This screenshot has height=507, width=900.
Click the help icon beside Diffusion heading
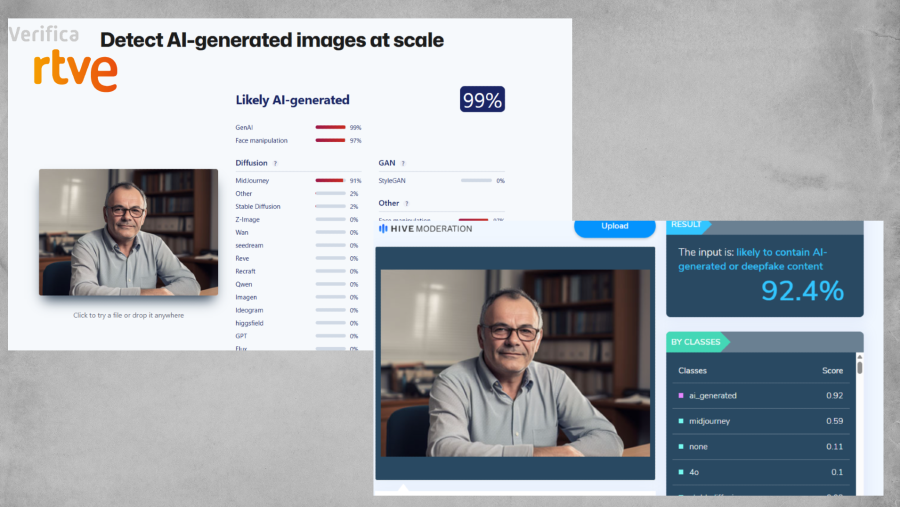(276, 164)
